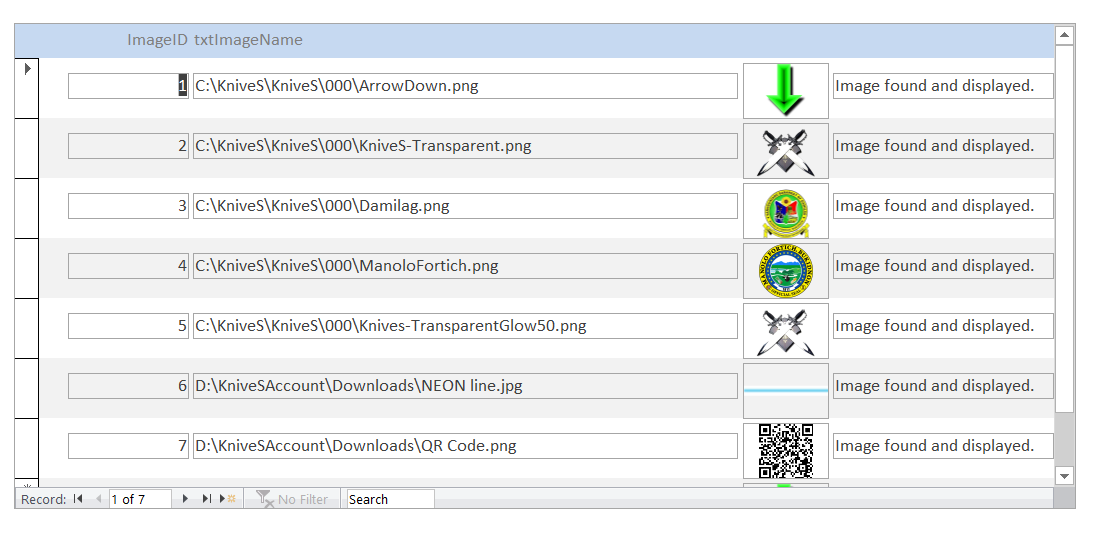
Task: Click status message in Knives-TransparentGlow50.png row
Action: tap(943, 327)
